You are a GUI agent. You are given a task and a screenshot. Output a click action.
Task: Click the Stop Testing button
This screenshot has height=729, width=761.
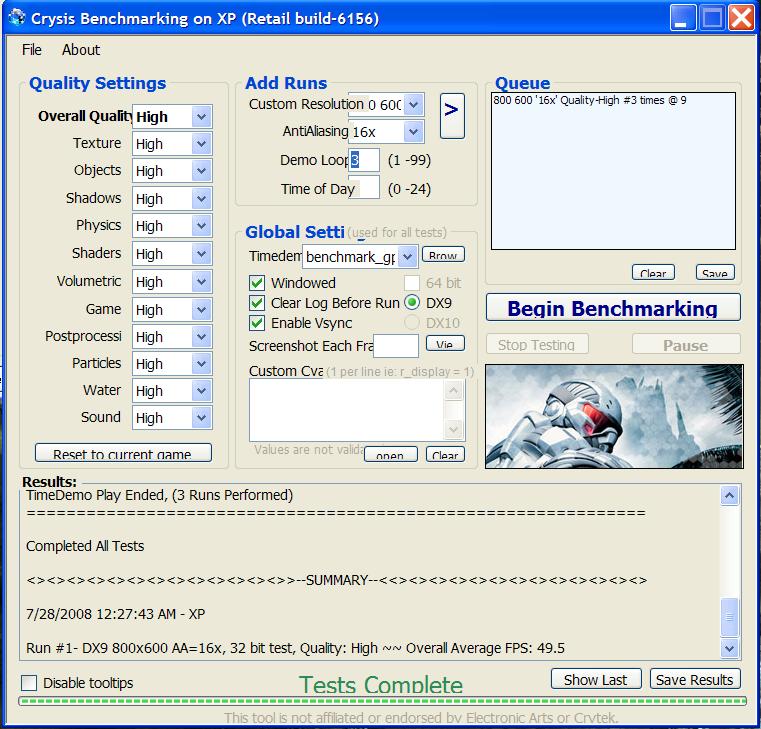click(537, 344)
